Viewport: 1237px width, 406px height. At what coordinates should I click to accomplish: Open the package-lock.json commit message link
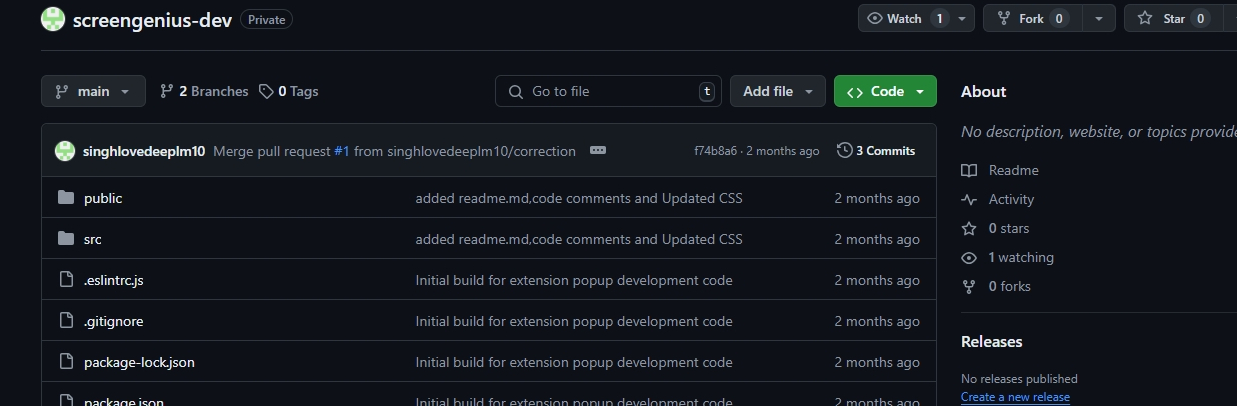tap(574, 362)
